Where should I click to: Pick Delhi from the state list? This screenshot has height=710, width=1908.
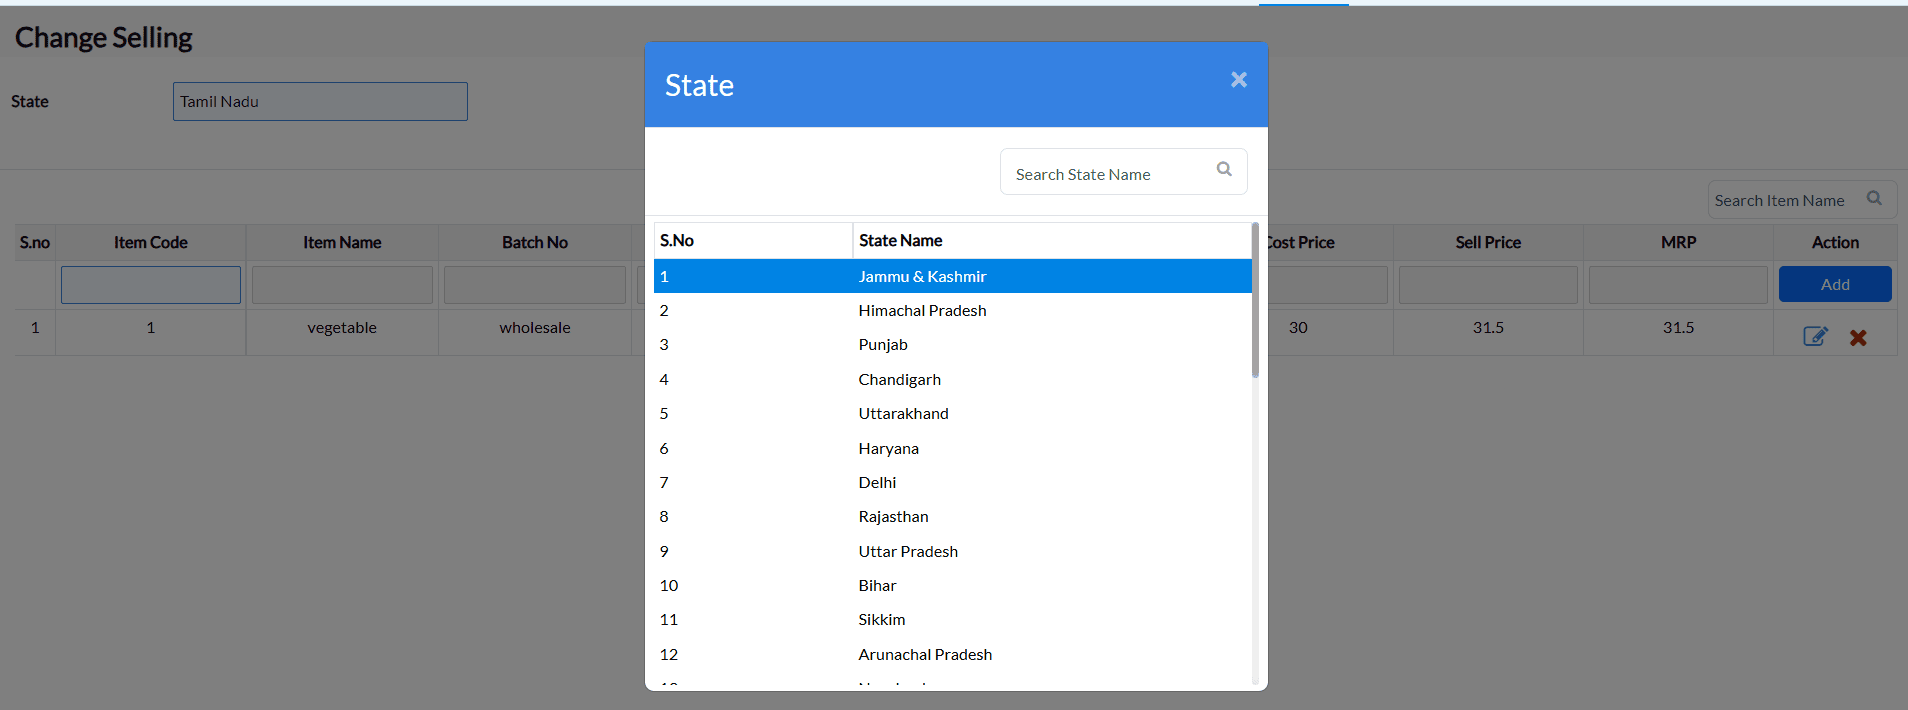(877, 483)
